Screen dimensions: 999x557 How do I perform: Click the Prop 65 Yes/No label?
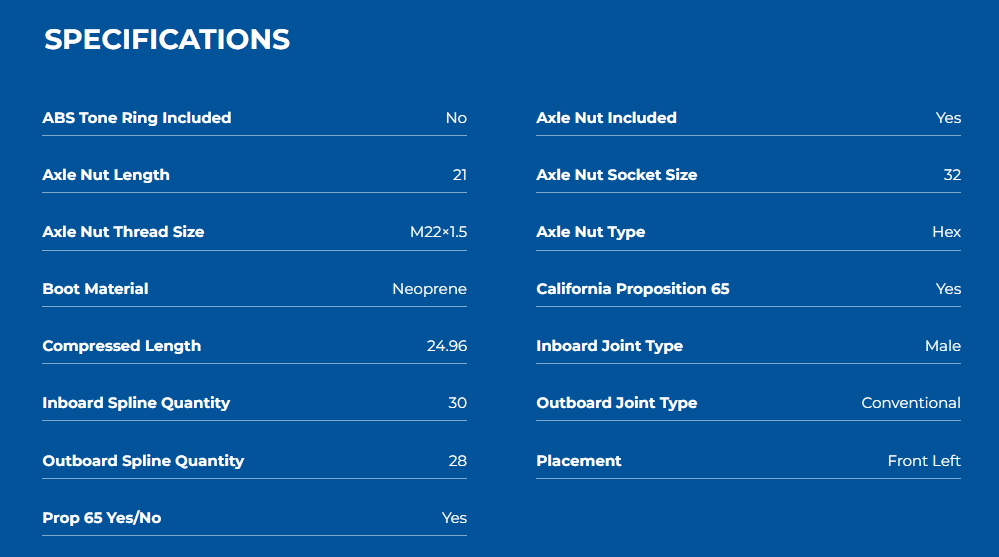pos(102,517)
